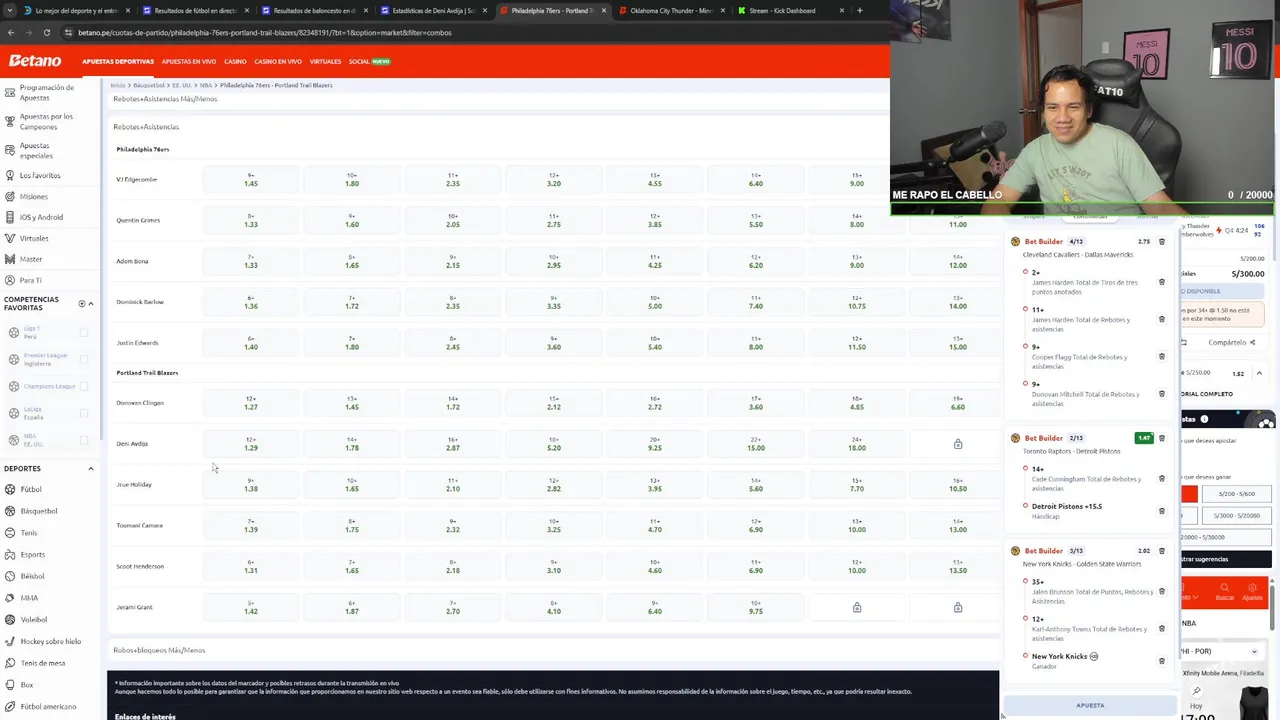Click the streamer webcam overlay
The image size is (1280, 720).
(x=1084, y=107)
